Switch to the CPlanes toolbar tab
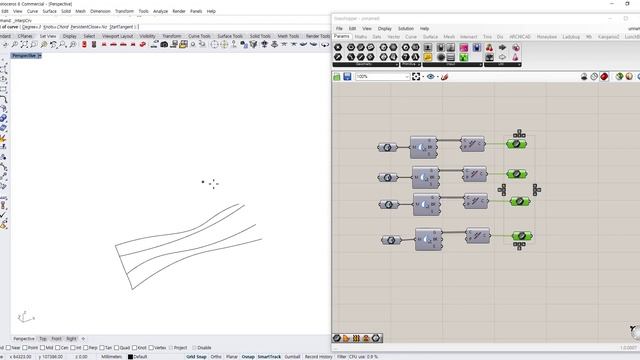640x360 pixels. coord(25,36)
